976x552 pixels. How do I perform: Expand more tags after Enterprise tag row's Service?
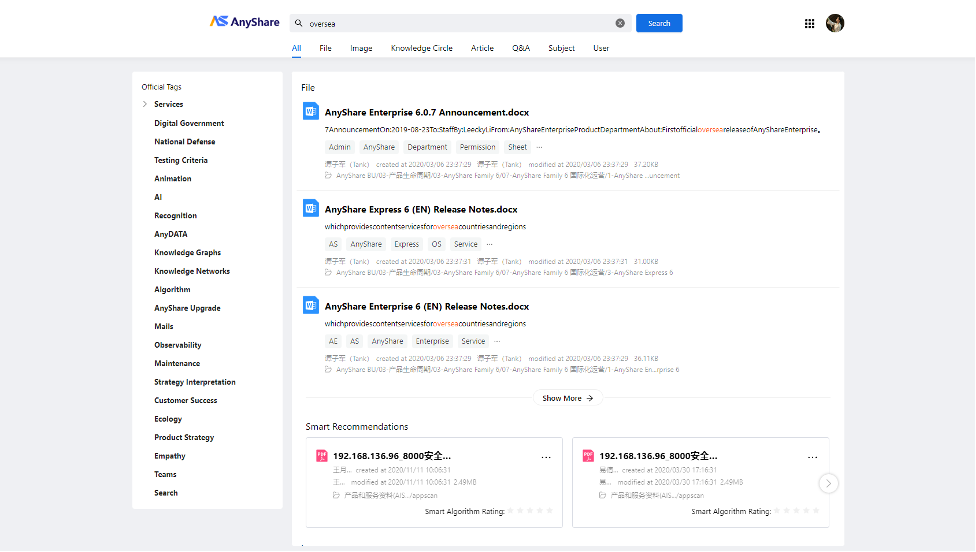(497, 342)
